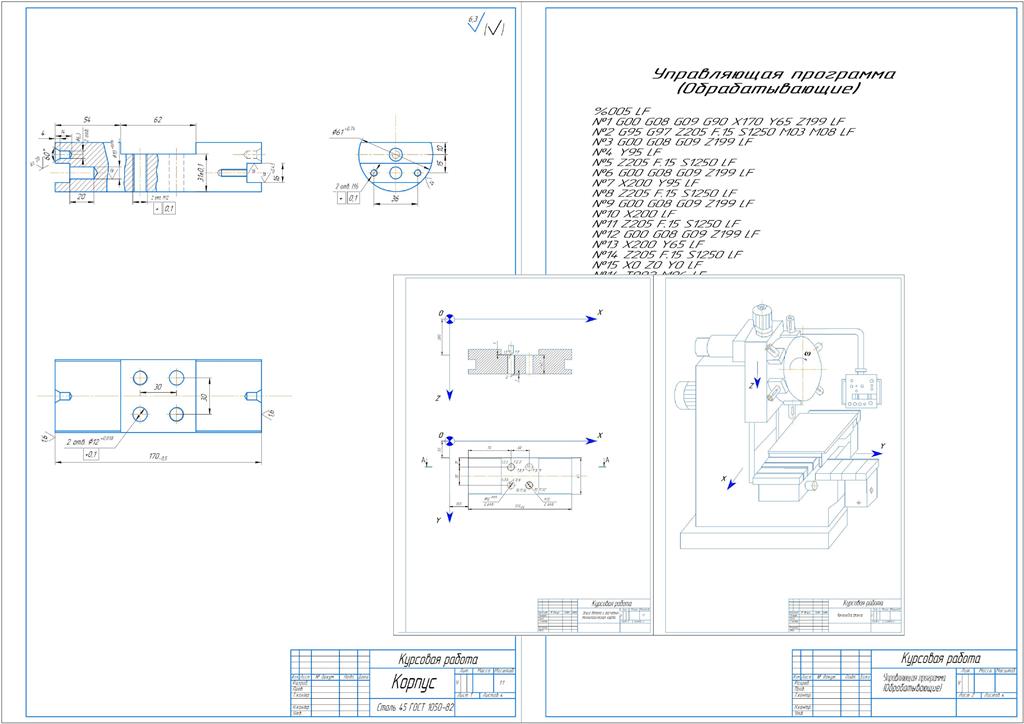The height and width of the screenshot is (724, 1024).
Task: Select the program line '%005 LF'
Action: (622, 112)
